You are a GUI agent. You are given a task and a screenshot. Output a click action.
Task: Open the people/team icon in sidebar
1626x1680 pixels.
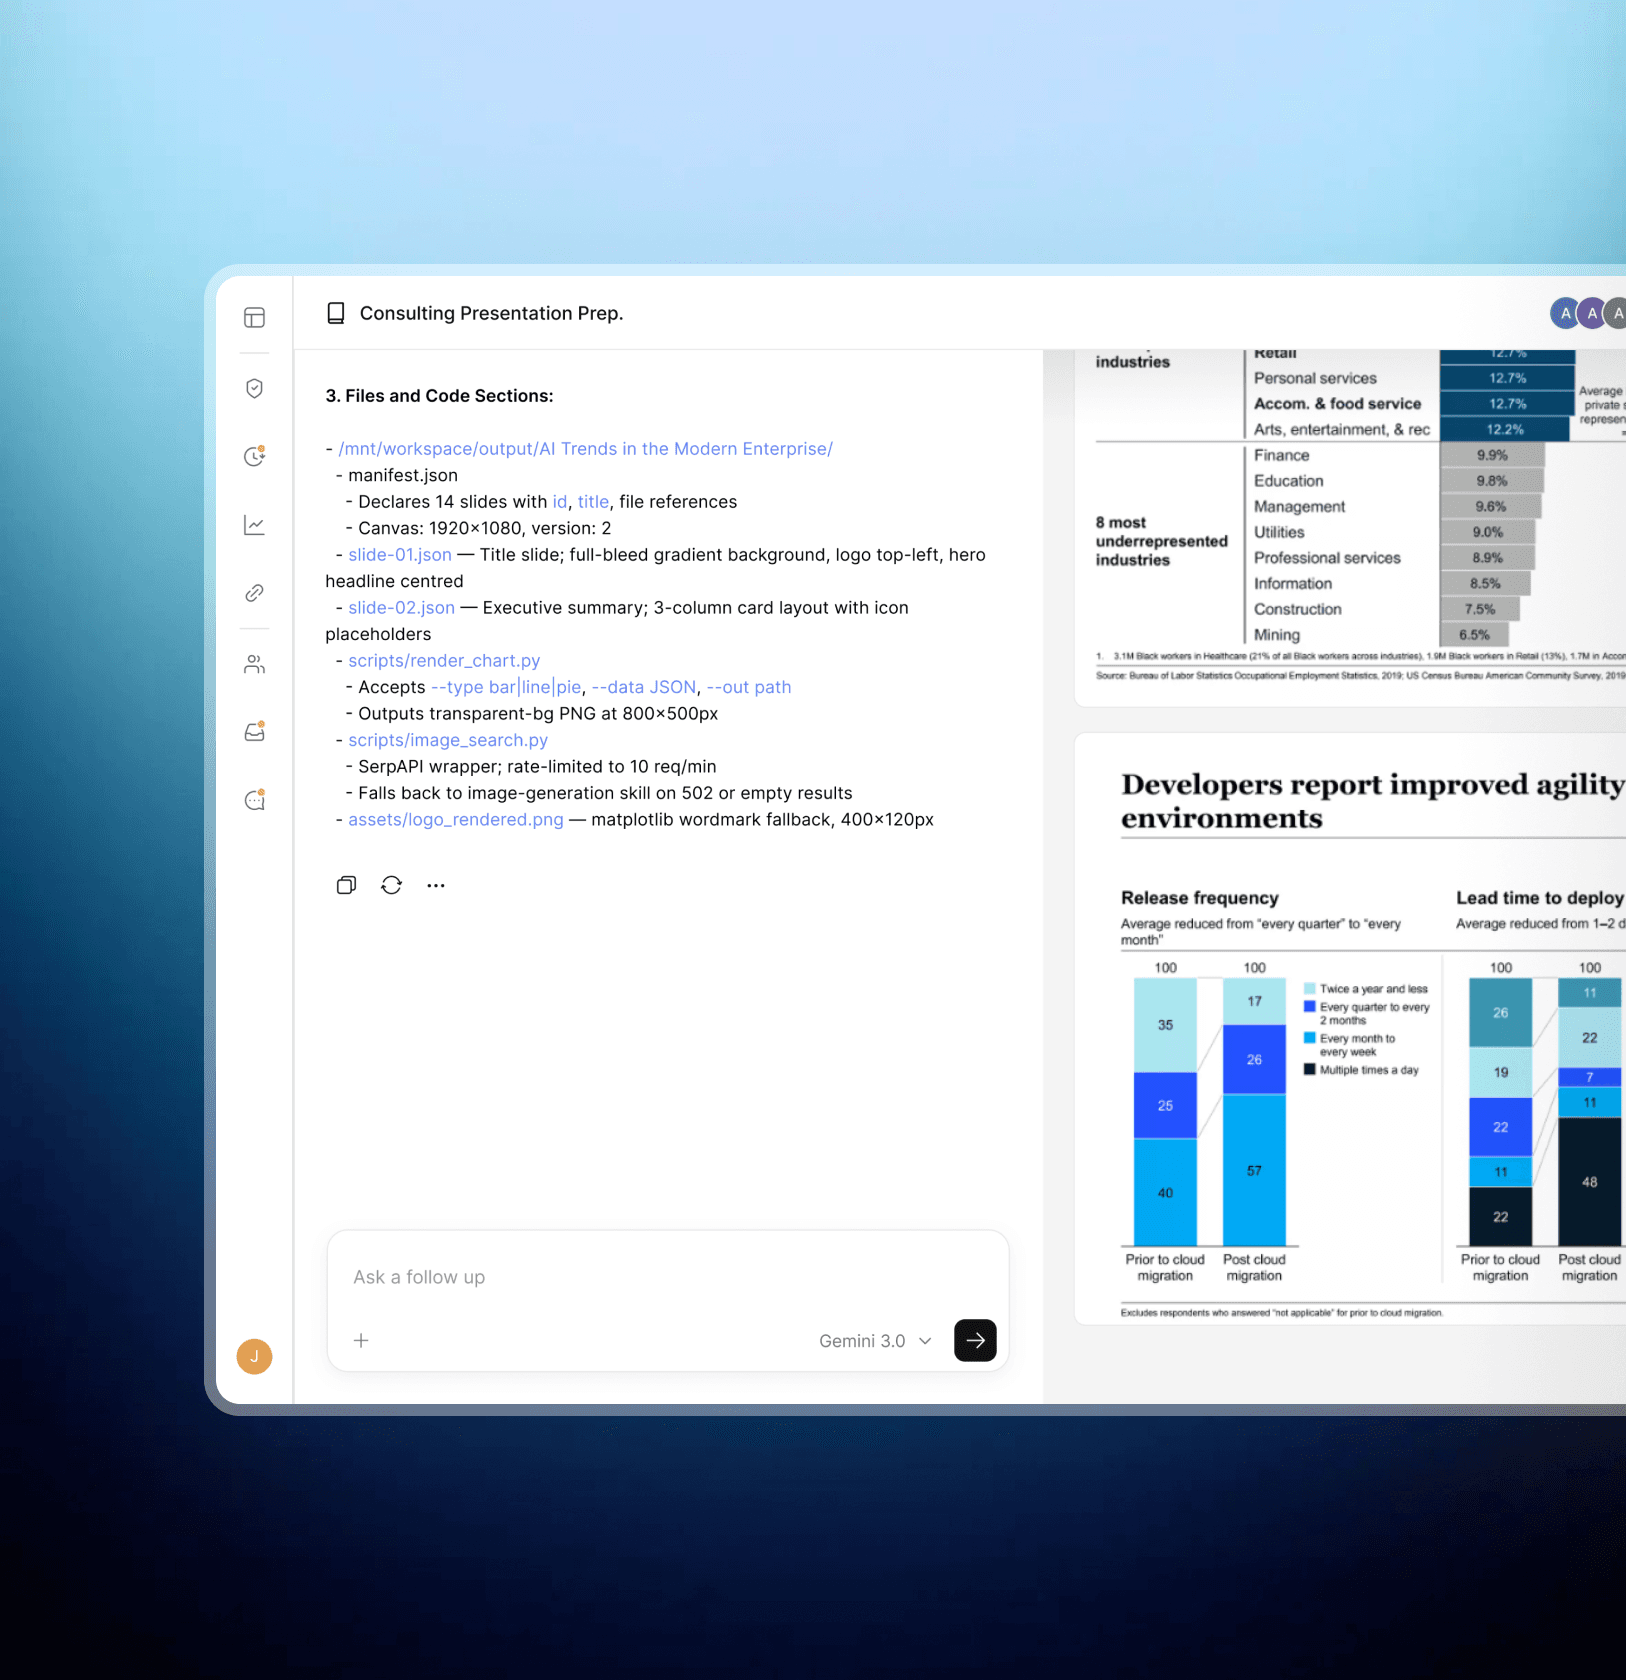coord(254,665)
